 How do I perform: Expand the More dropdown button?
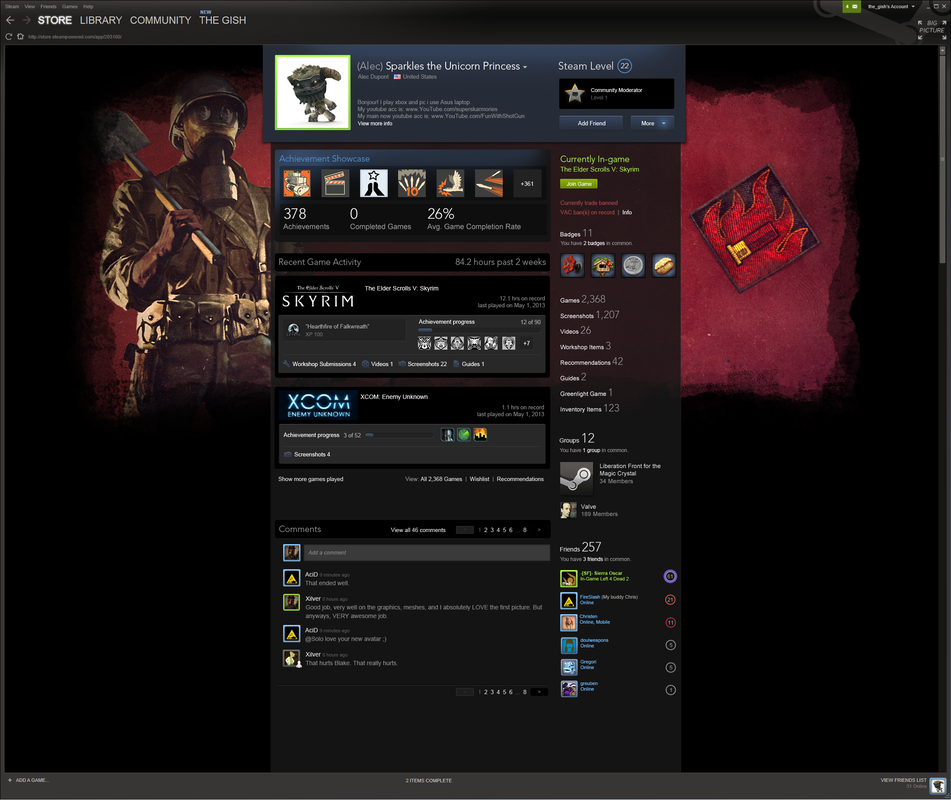[x=651, y=123]
